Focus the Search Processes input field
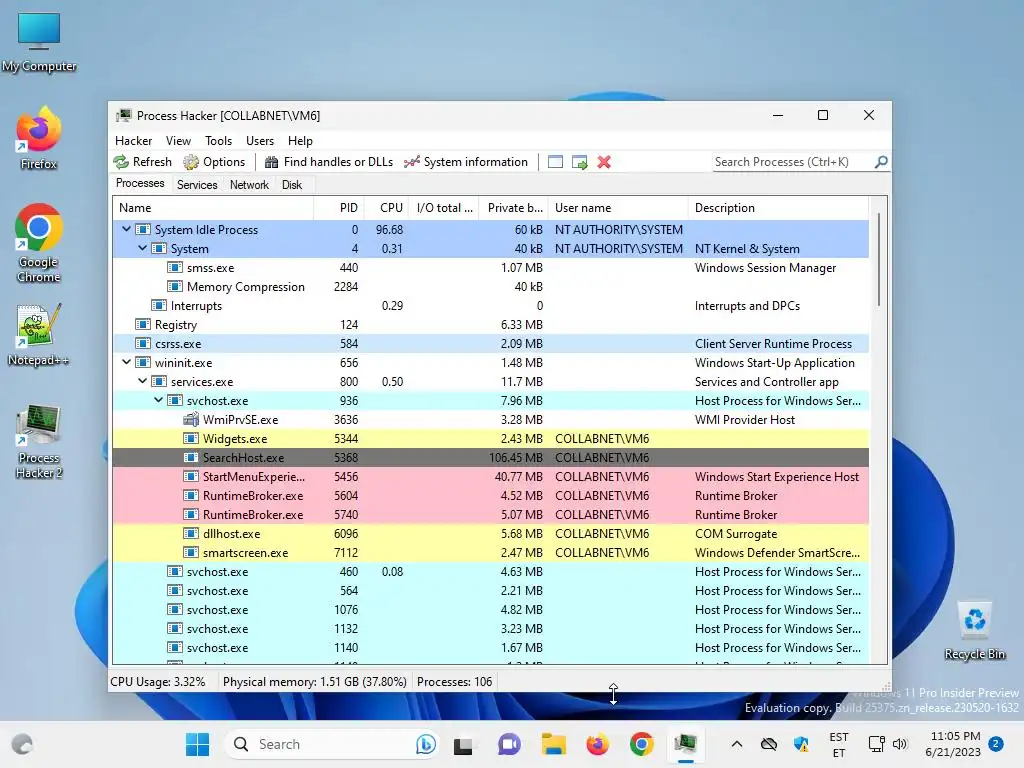The width and height of the screenshot is (1024, 768). click(x=793, y=162)
